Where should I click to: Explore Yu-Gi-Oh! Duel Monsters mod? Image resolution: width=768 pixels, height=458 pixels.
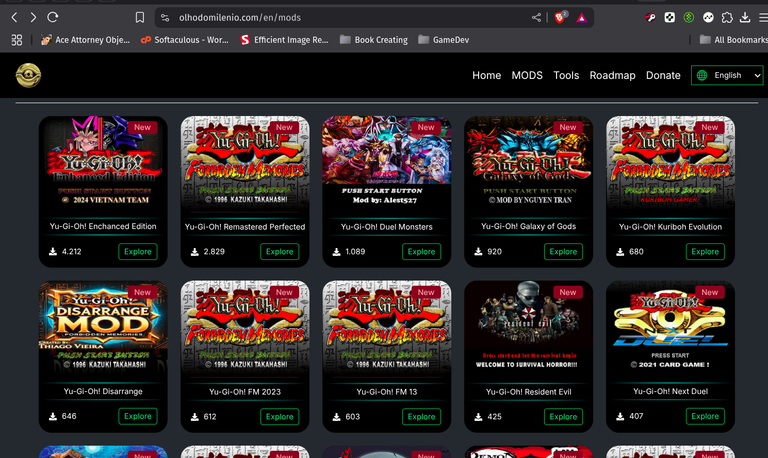click(421, 252)
